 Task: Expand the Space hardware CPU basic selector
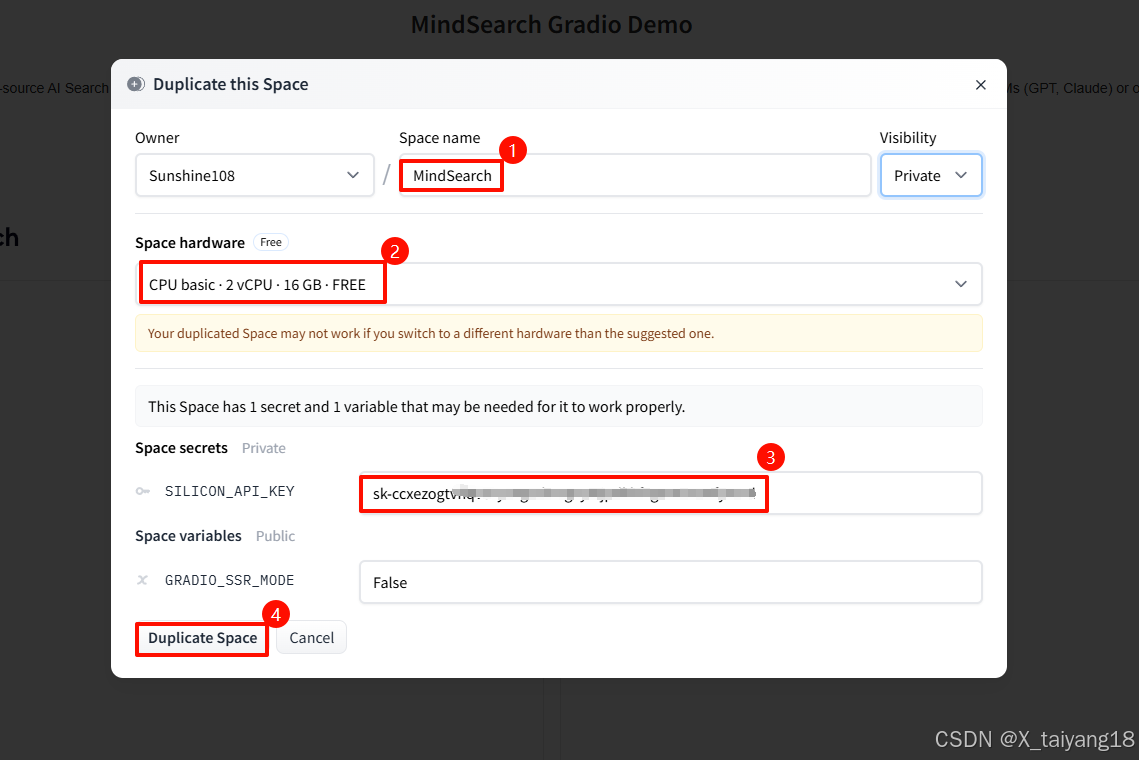(x=559, y=284)
